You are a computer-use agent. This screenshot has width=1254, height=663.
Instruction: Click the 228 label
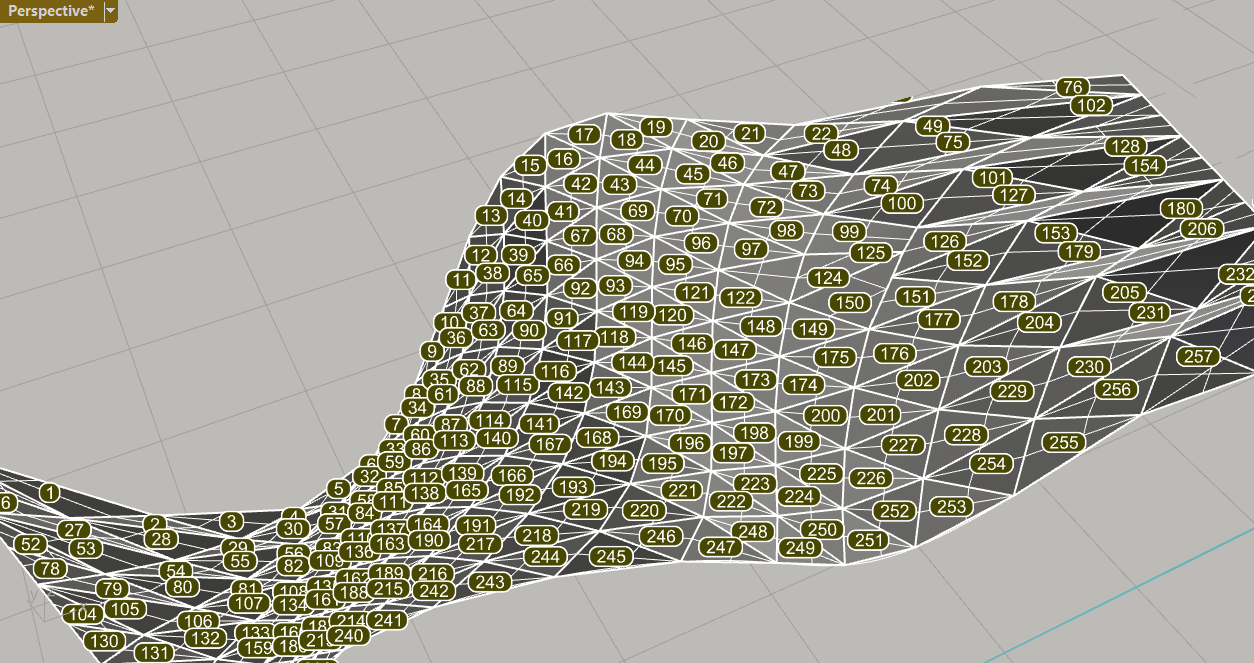coord(967,434)
